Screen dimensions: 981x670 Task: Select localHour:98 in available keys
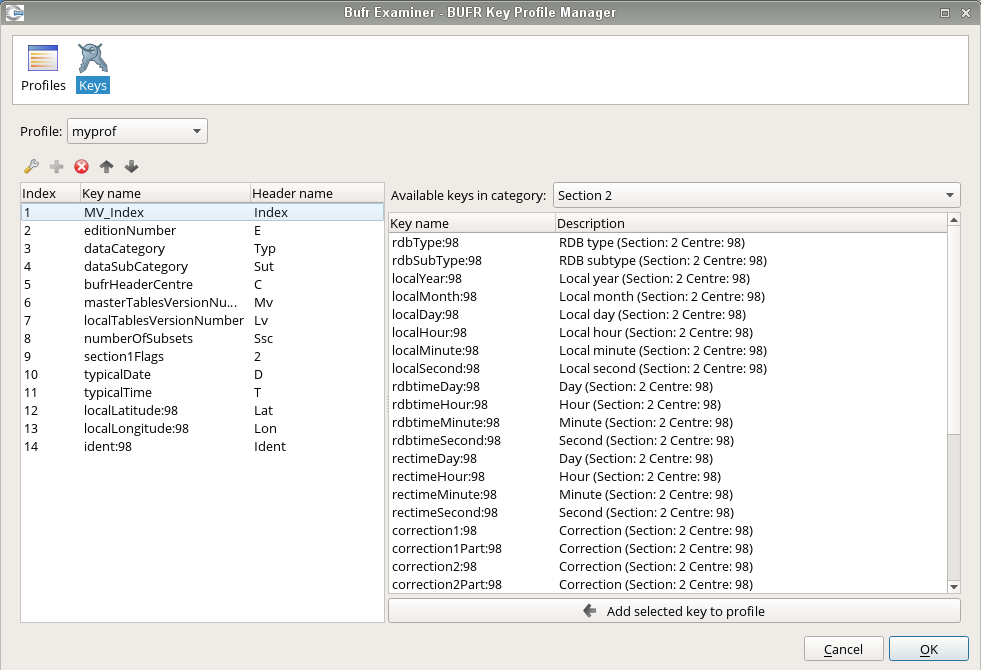(x=668, y=332)
